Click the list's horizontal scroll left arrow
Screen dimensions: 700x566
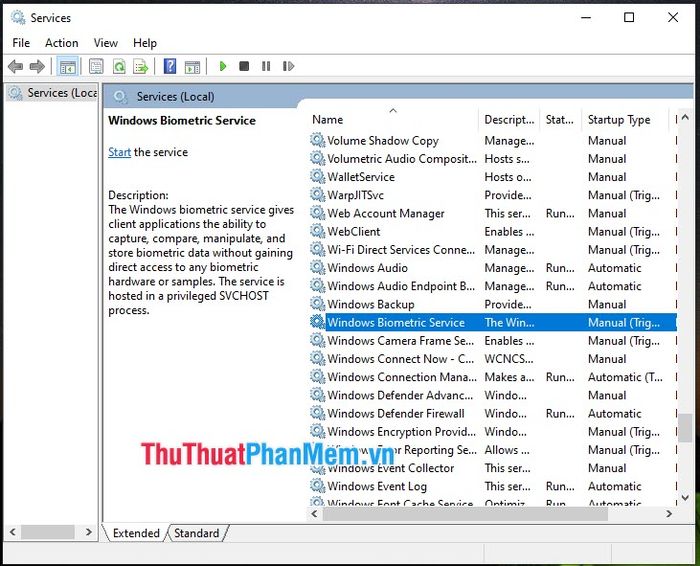pos(315,514)
